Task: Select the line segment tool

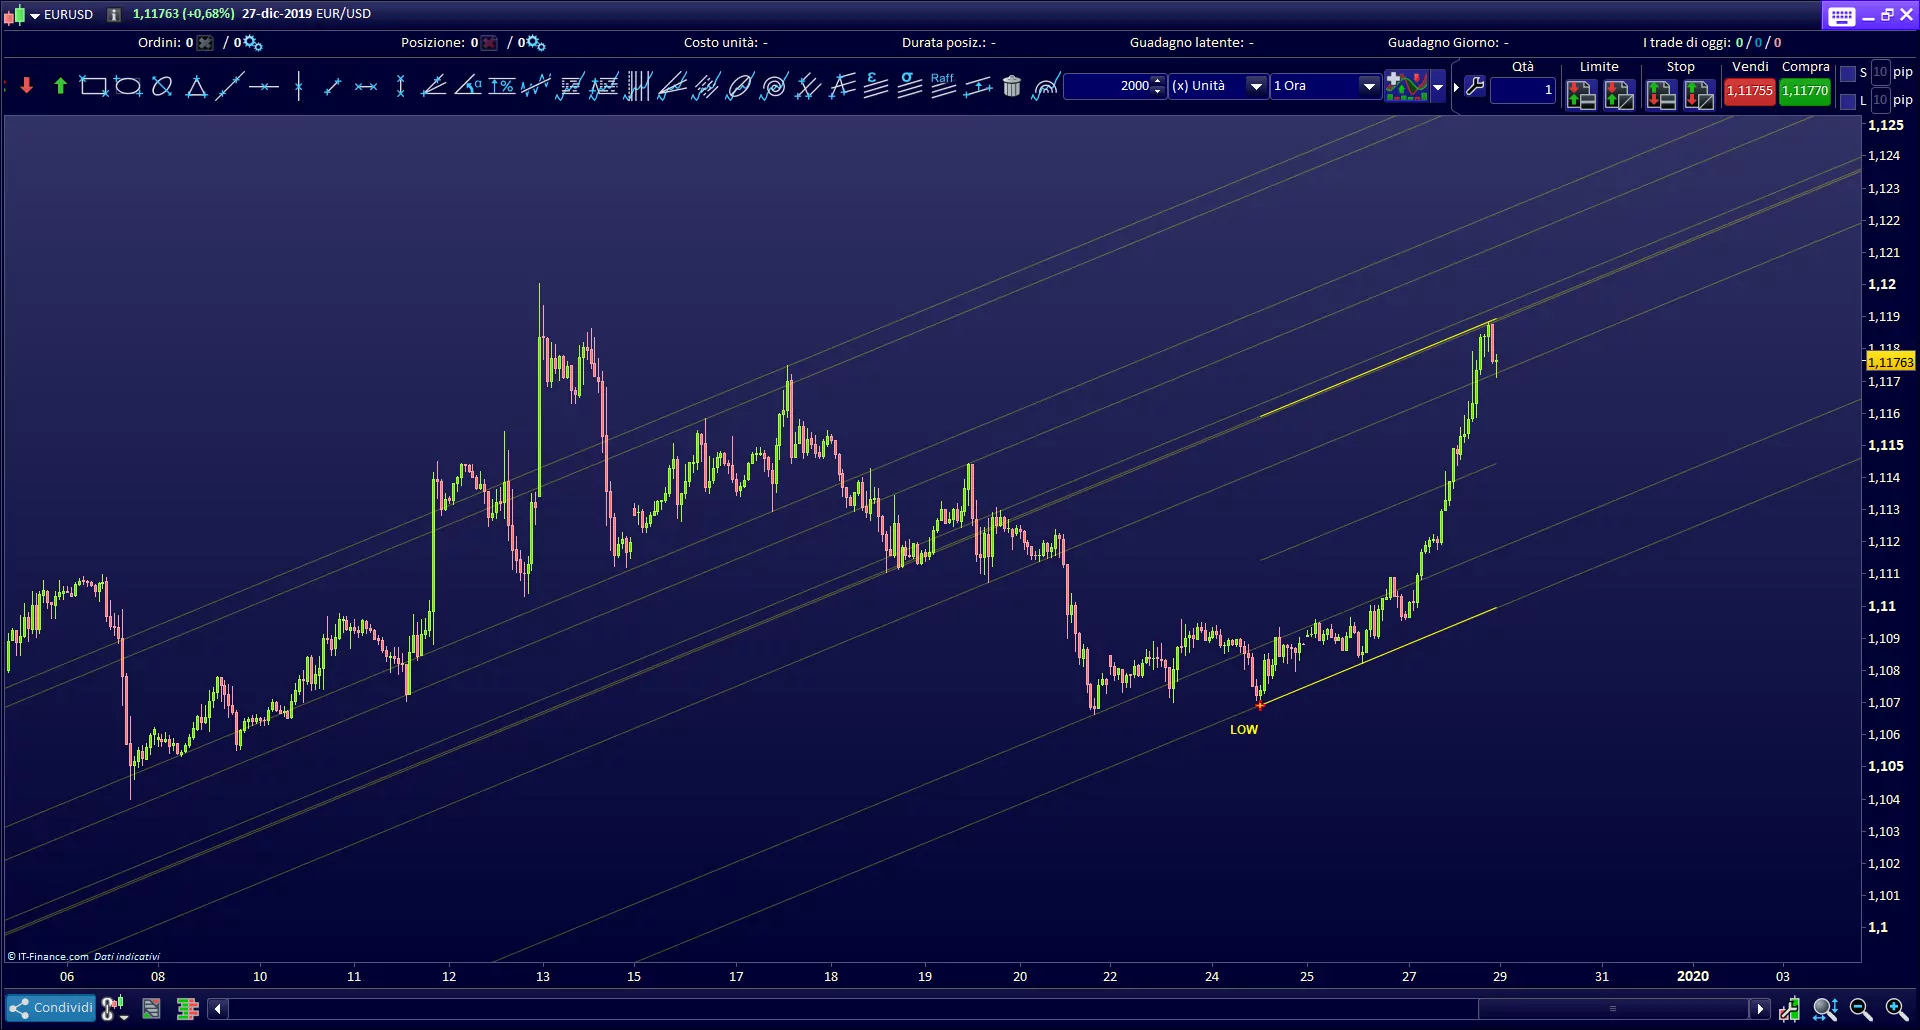Action: click(x=333, y=87)
